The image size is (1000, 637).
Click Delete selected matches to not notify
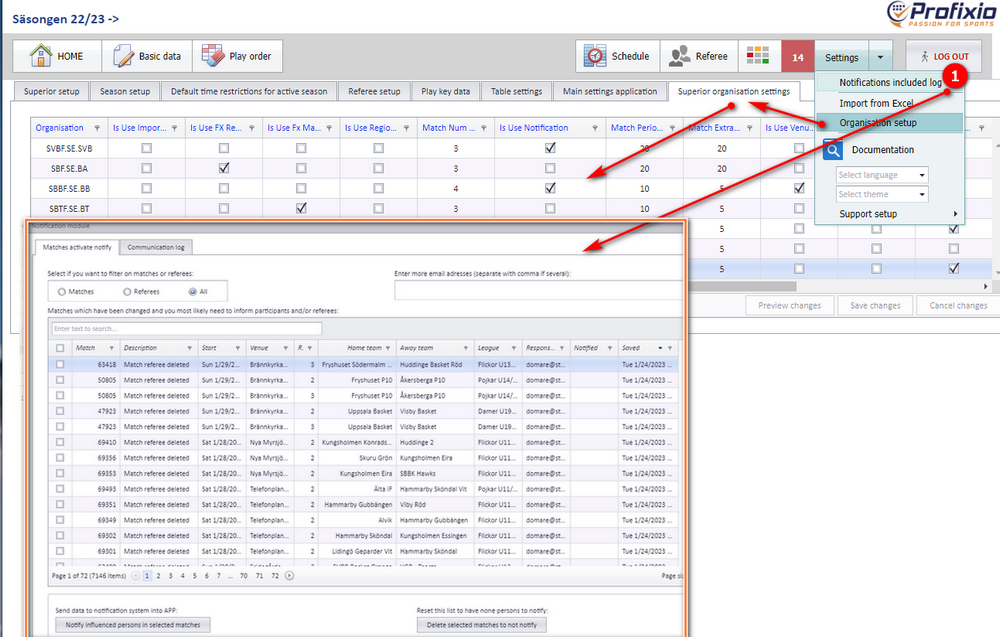pos(482,625)
